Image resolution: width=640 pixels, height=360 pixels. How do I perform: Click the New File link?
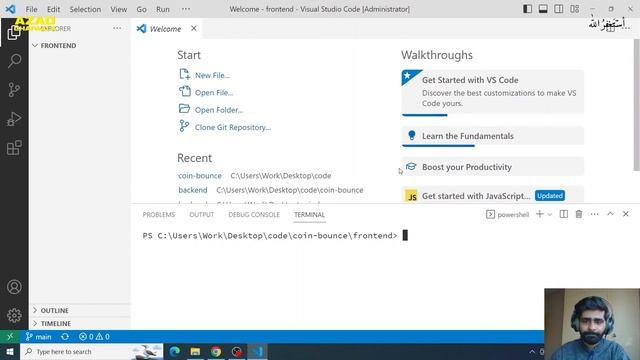click(x=212, y=76)
